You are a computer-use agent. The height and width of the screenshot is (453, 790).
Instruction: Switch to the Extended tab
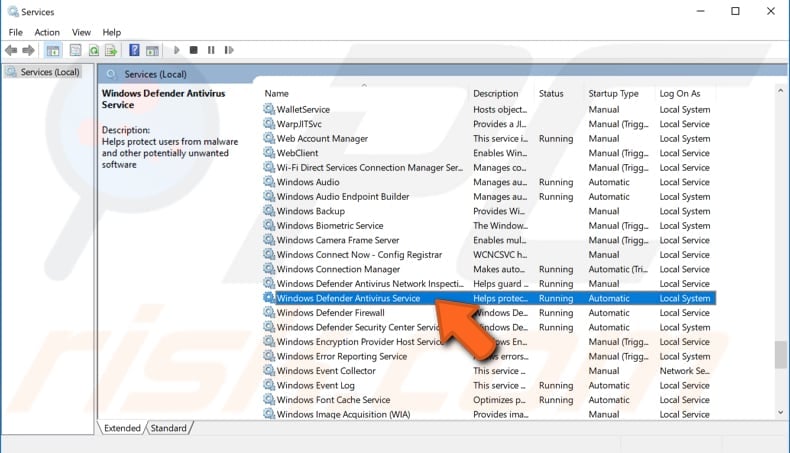click(122, 428)
